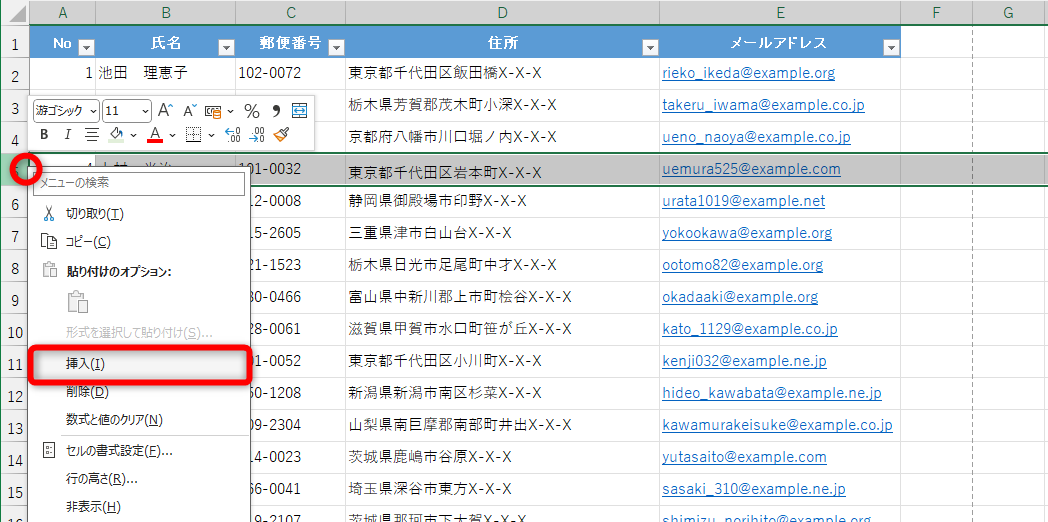1048x522 pixels.
Task: Apply comma style in mini toolbar
Action: [275, 110]
